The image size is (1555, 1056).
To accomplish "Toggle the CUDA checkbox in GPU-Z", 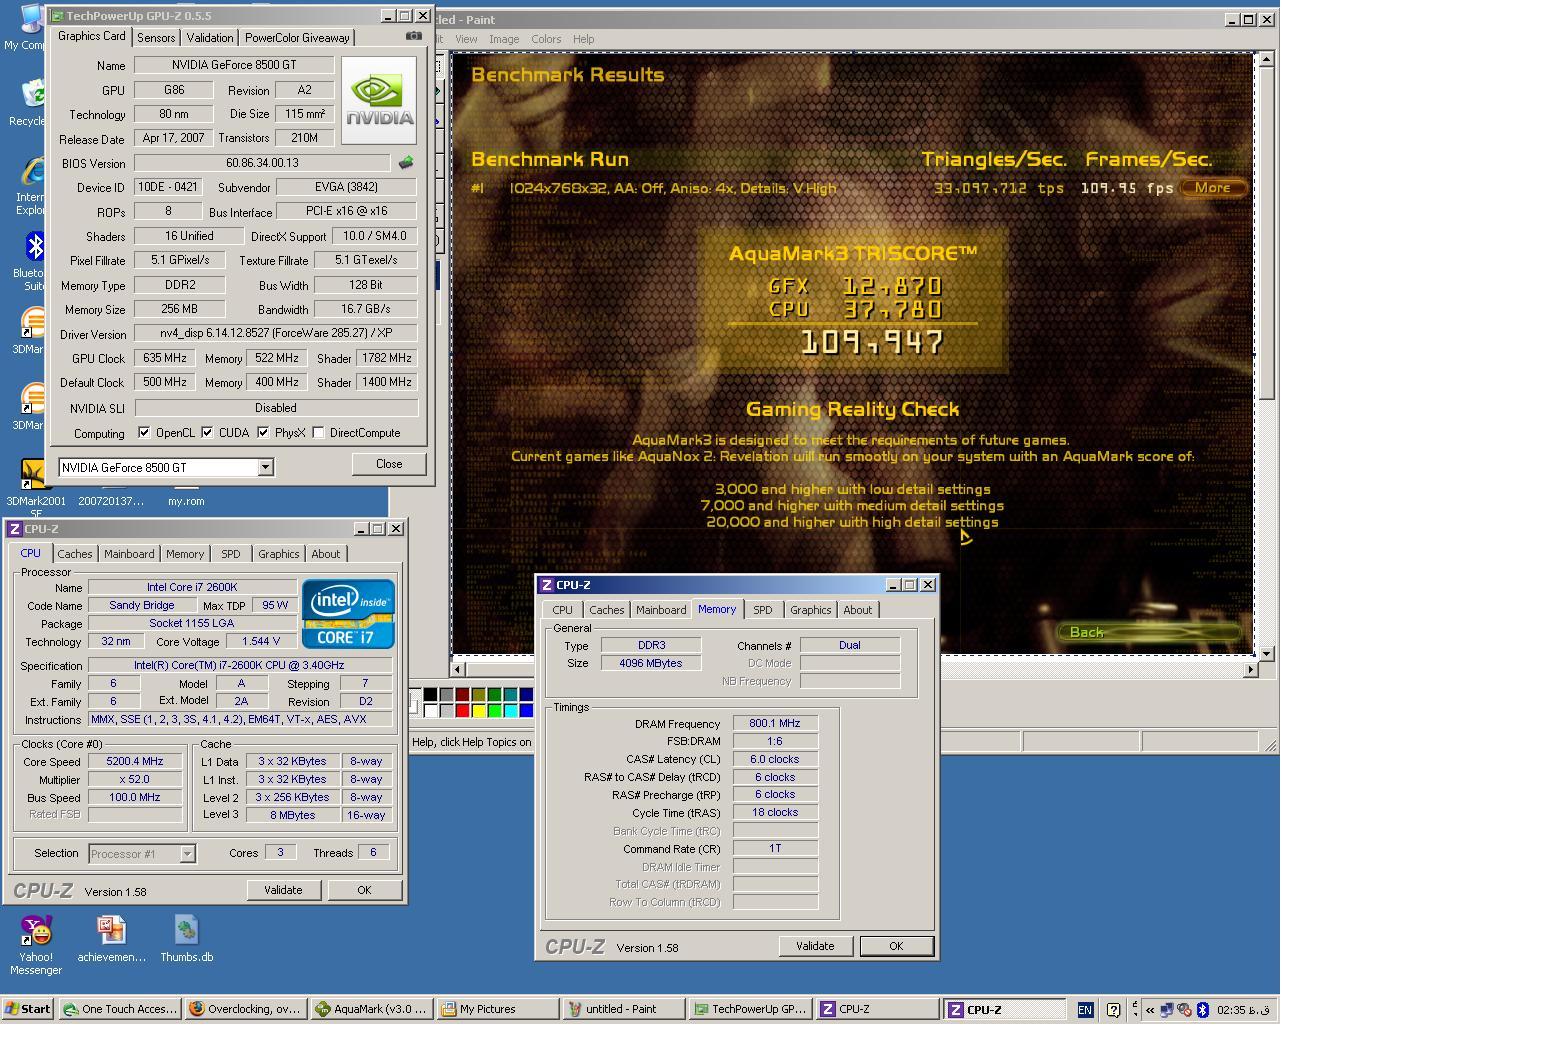I will [207, 433].
